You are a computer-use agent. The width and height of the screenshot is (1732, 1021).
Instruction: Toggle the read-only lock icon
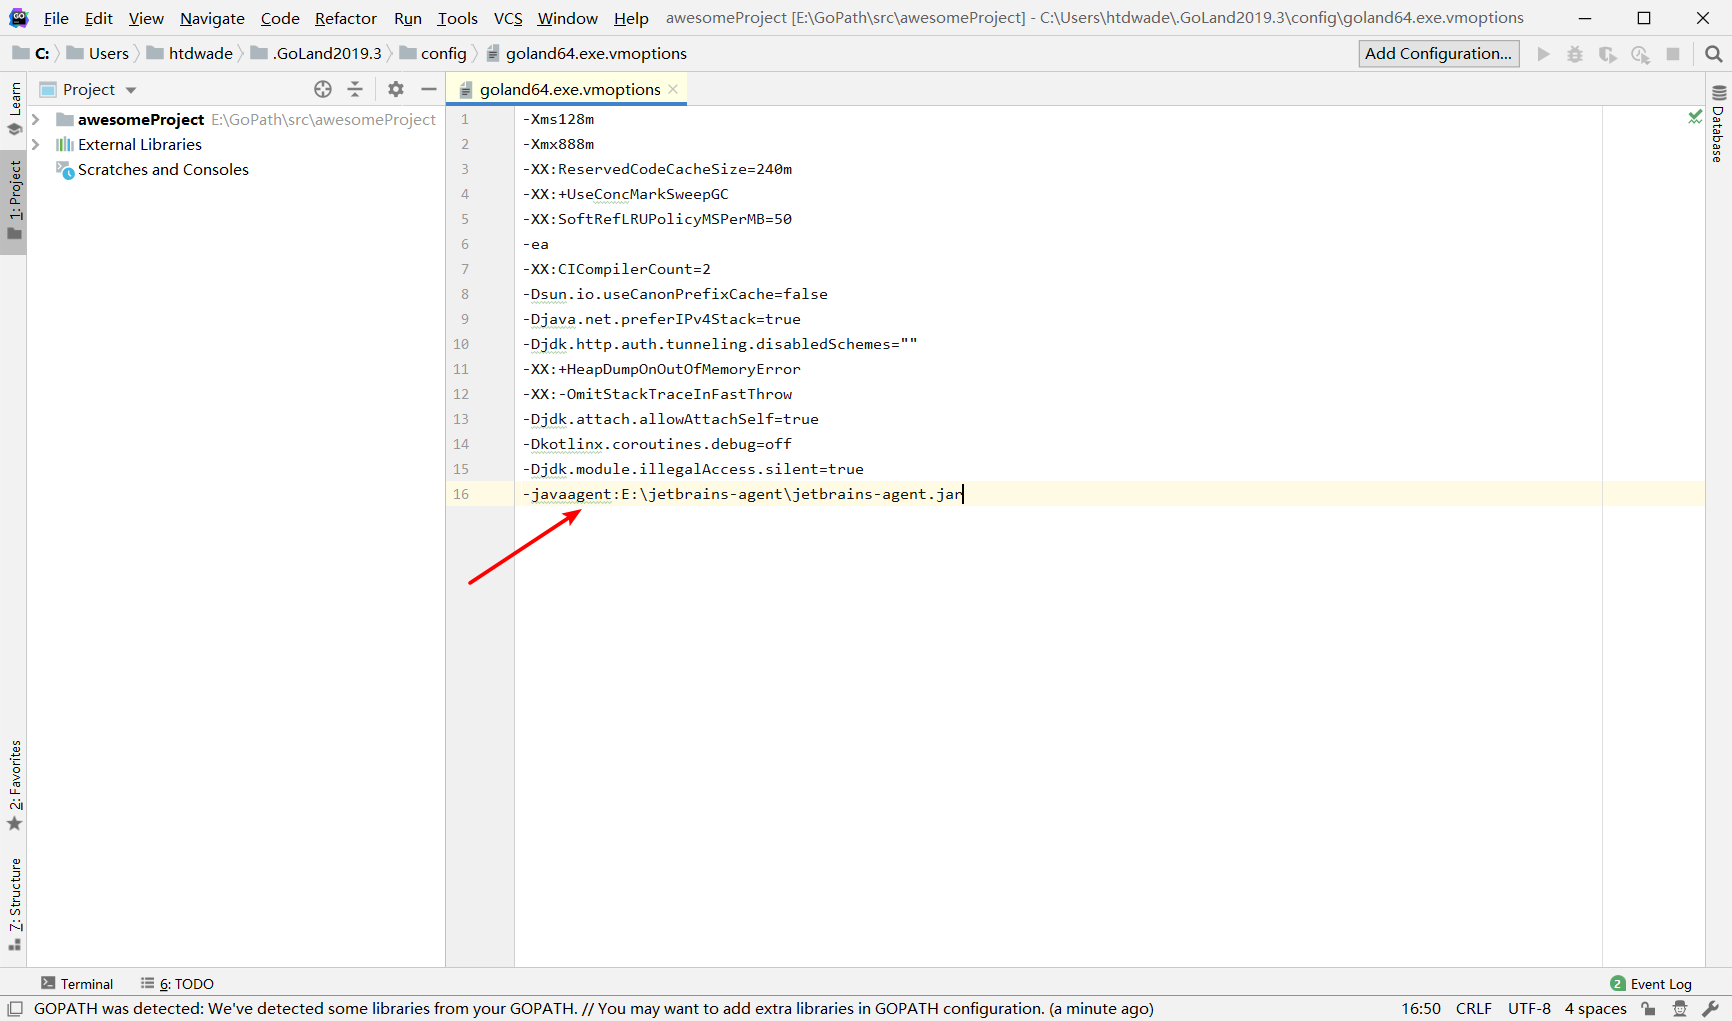coord(1648,1009)
